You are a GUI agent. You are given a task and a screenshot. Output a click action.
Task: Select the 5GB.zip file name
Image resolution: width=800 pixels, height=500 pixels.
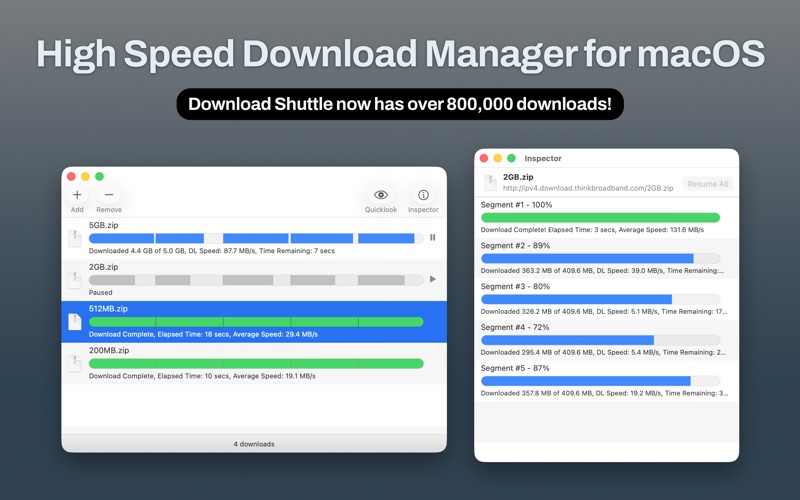coord(104,225)
